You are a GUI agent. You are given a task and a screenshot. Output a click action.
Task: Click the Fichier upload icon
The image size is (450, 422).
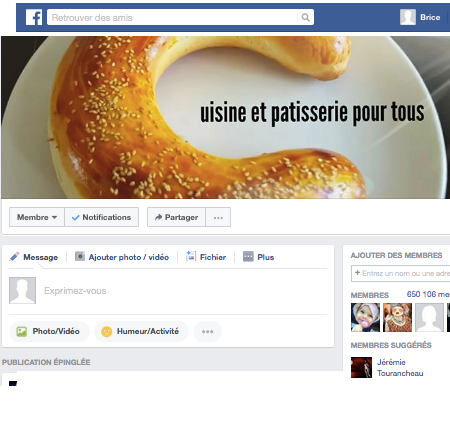[x=191, y=256]
